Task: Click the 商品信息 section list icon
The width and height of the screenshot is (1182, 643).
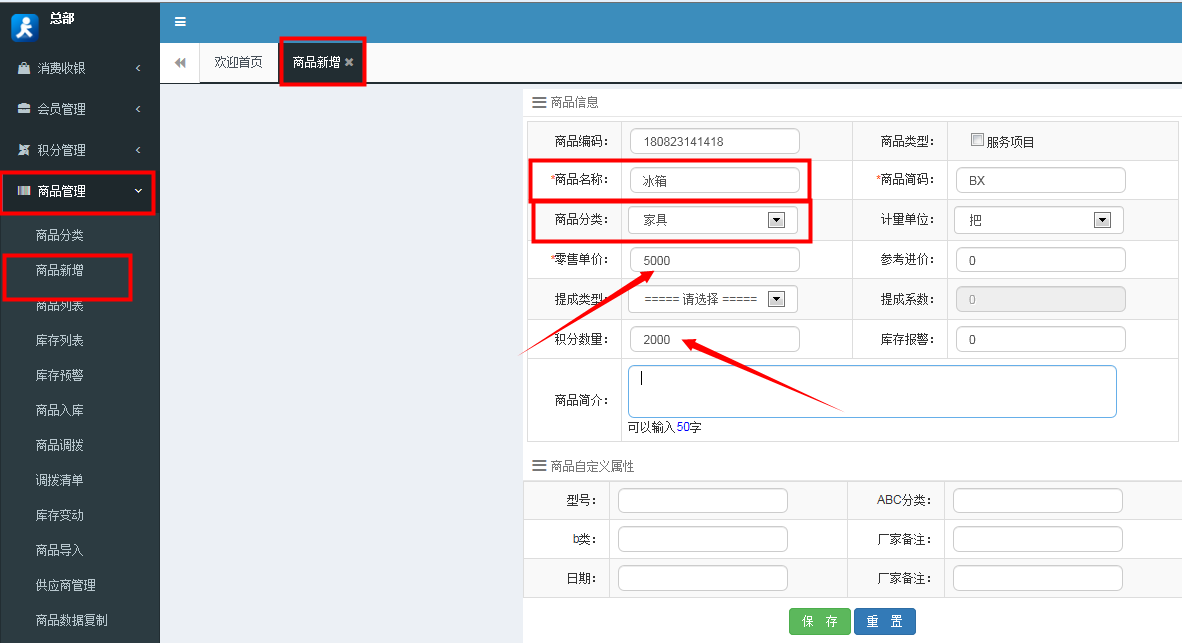Action: pos(538,101)
